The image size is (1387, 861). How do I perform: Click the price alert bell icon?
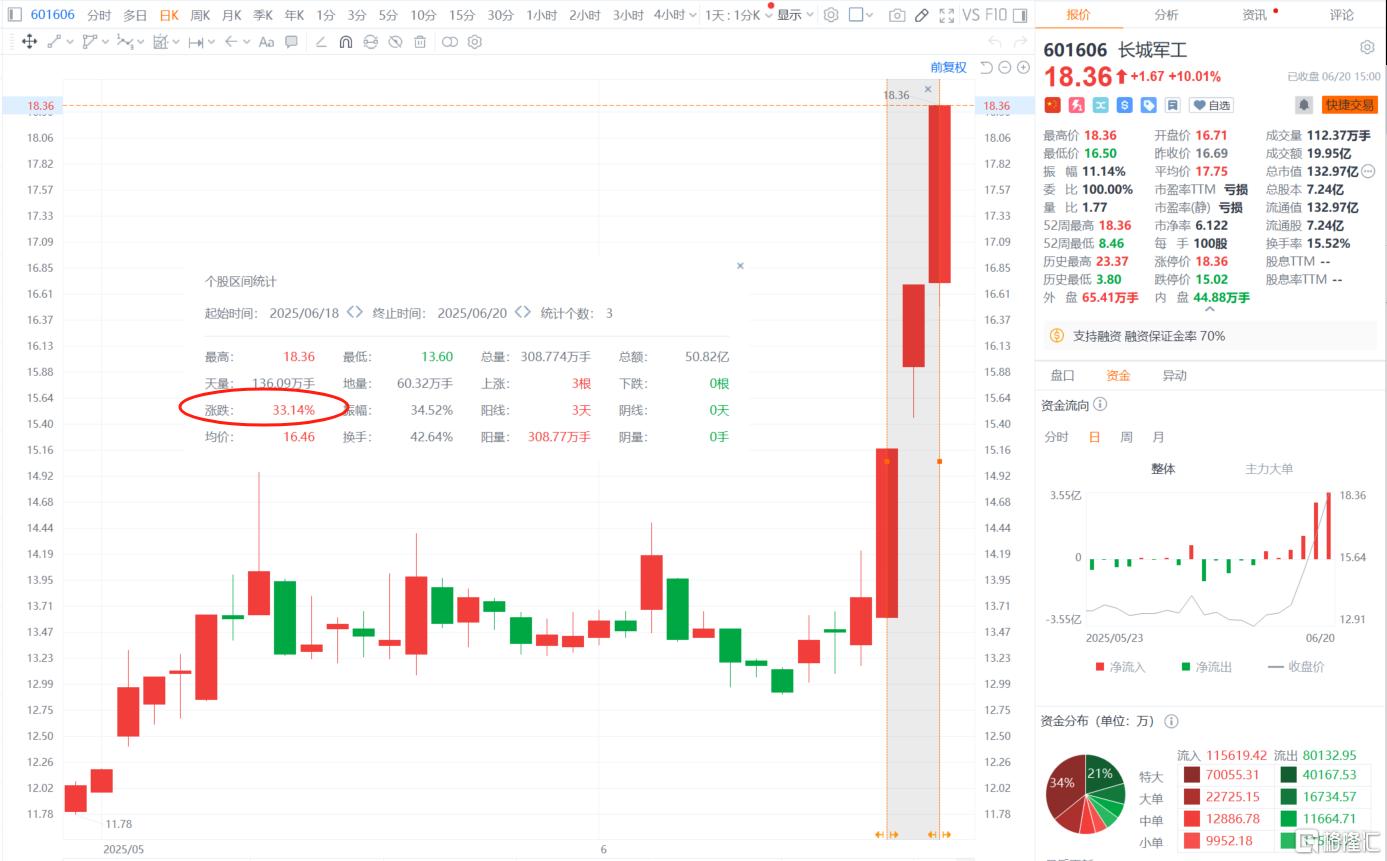(1304, 105)
